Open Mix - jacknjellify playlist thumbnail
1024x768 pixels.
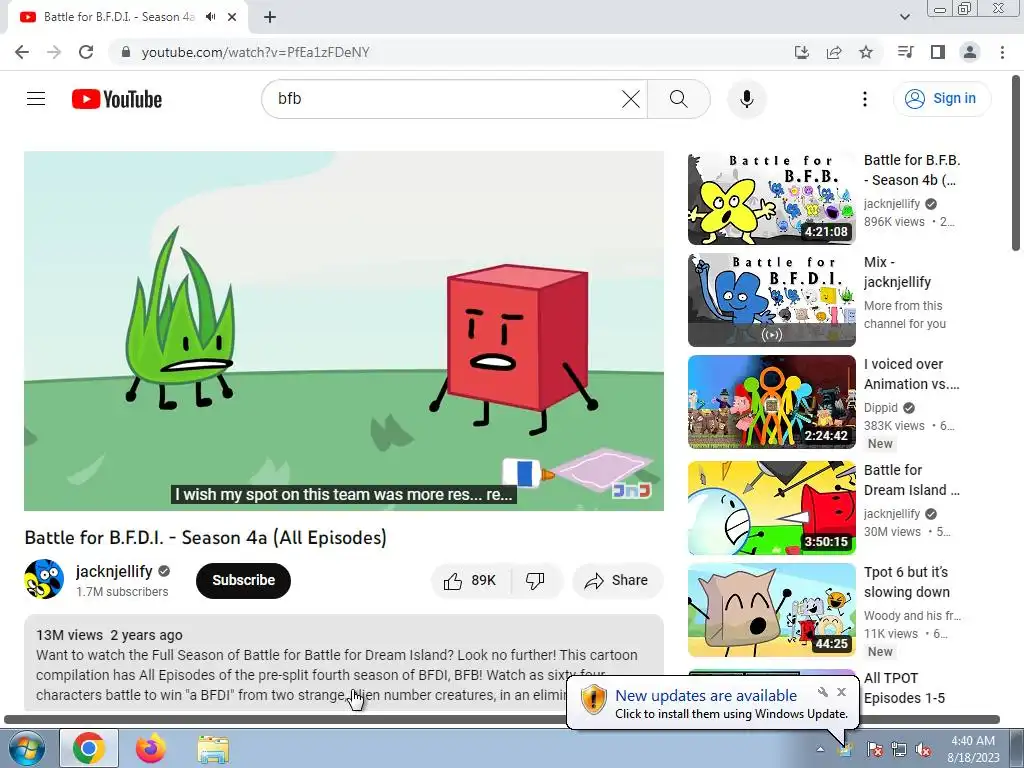point(771,300)
